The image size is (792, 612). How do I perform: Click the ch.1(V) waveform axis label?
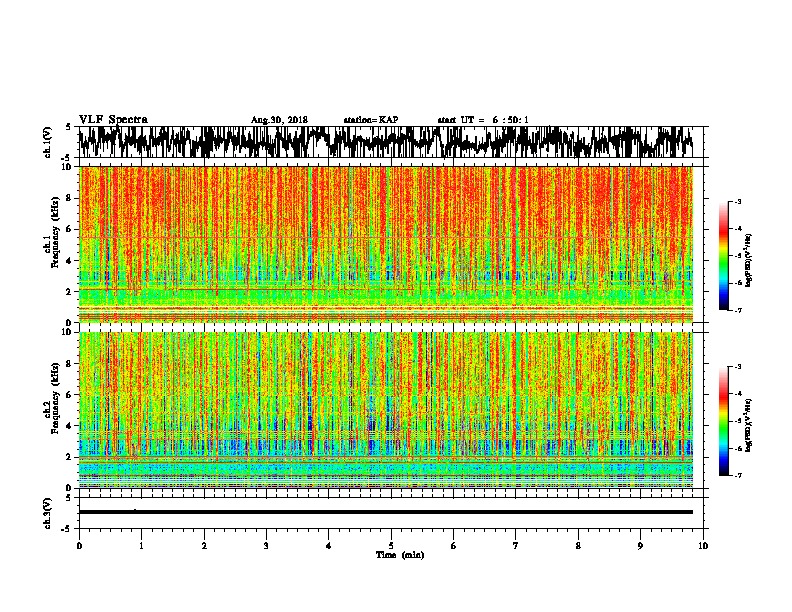(48, 142)
